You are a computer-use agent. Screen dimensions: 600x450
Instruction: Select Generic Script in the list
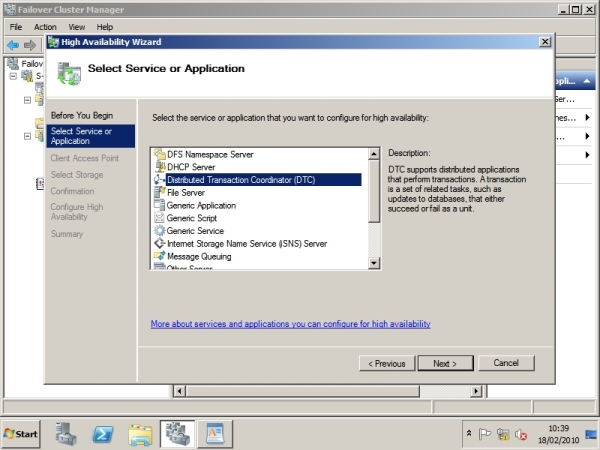[x=191, y=218]
